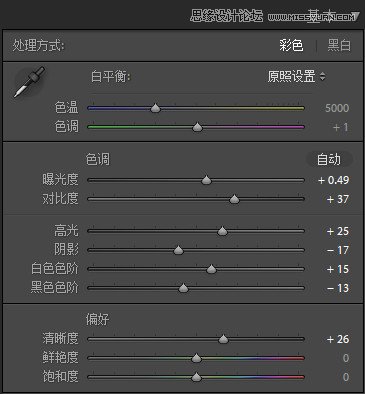Click the 色温 slider handle

pos(155,108)
